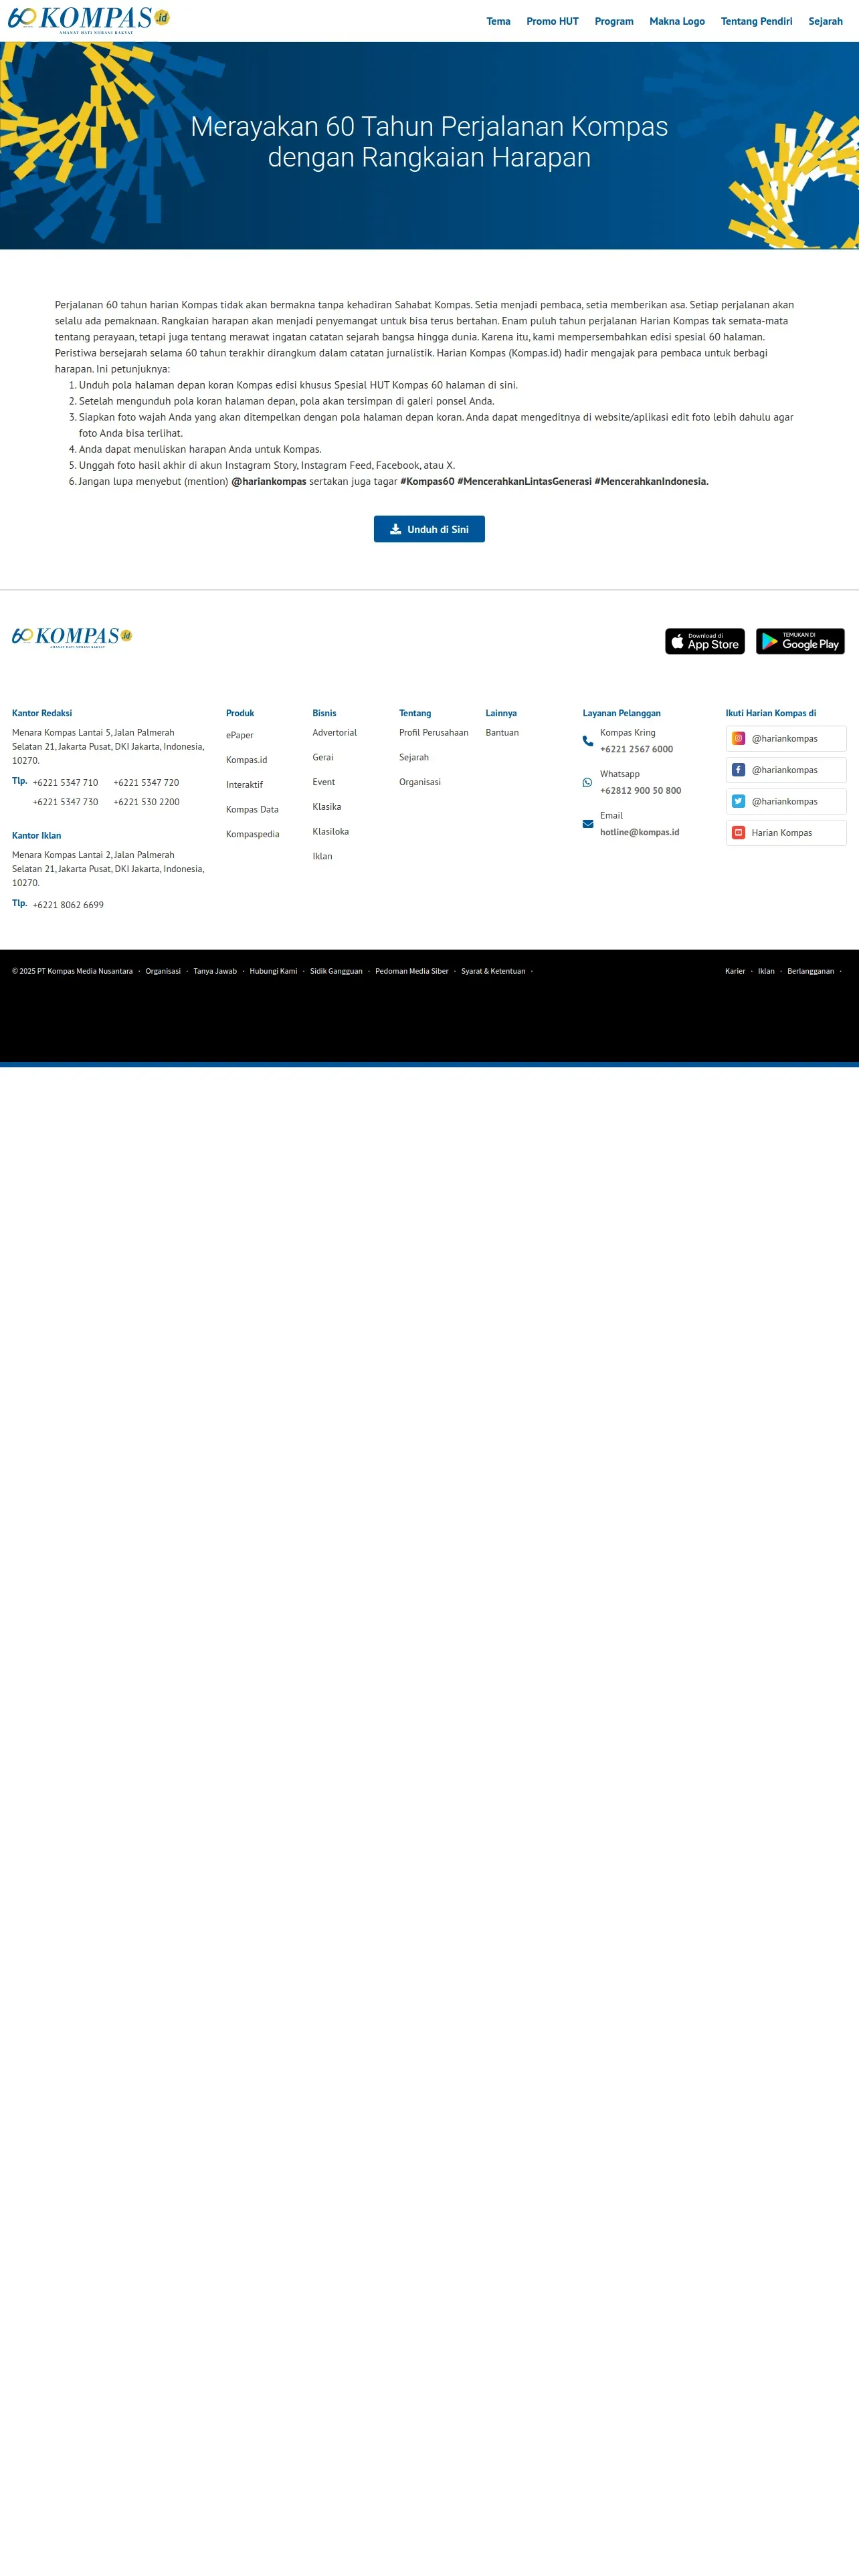Open the Kompaspedia link
Screen dimensions: 859x2576
coord(252,834)
